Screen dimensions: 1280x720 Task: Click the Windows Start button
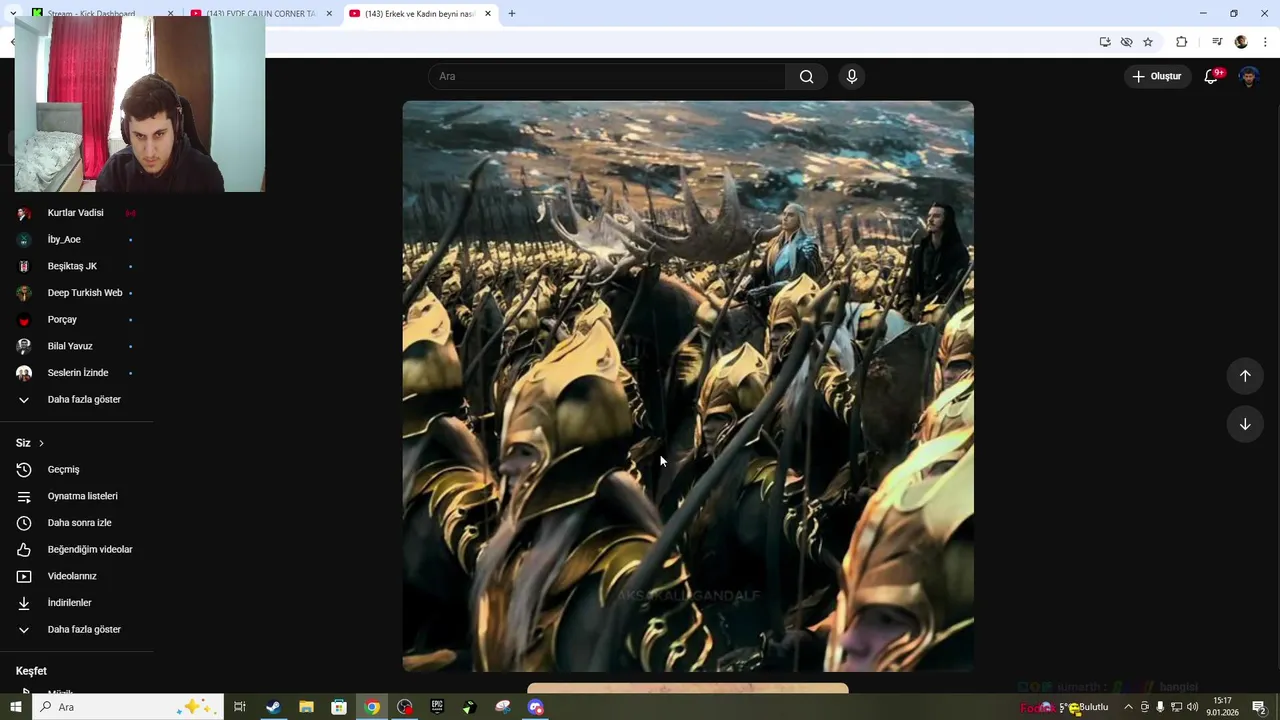coord(15,707)
